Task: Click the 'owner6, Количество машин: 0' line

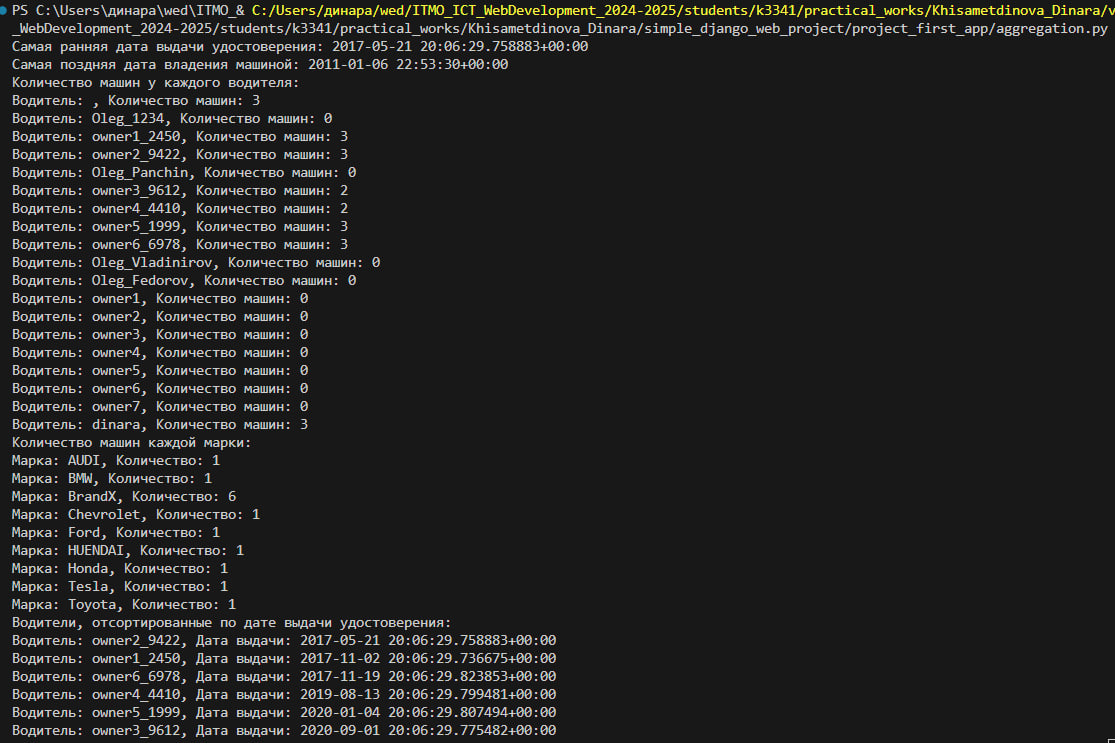Action: coord(160,389)
